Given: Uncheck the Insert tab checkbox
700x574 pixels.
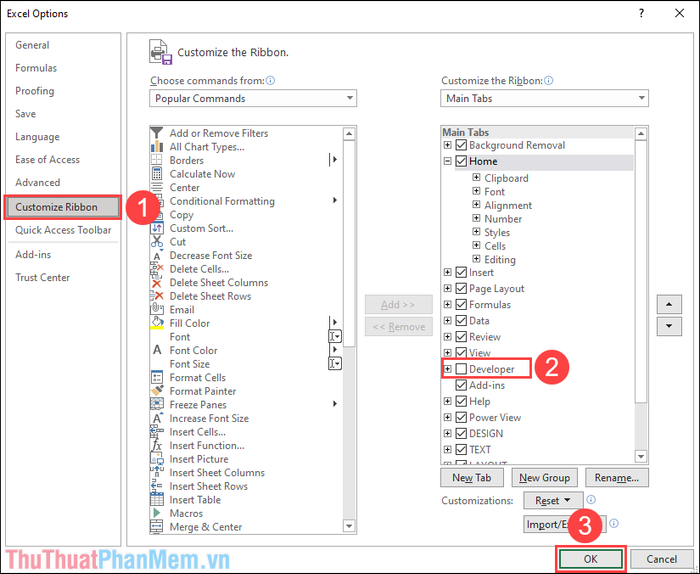Looking at the screenshot, I should [x=462, y=272].
